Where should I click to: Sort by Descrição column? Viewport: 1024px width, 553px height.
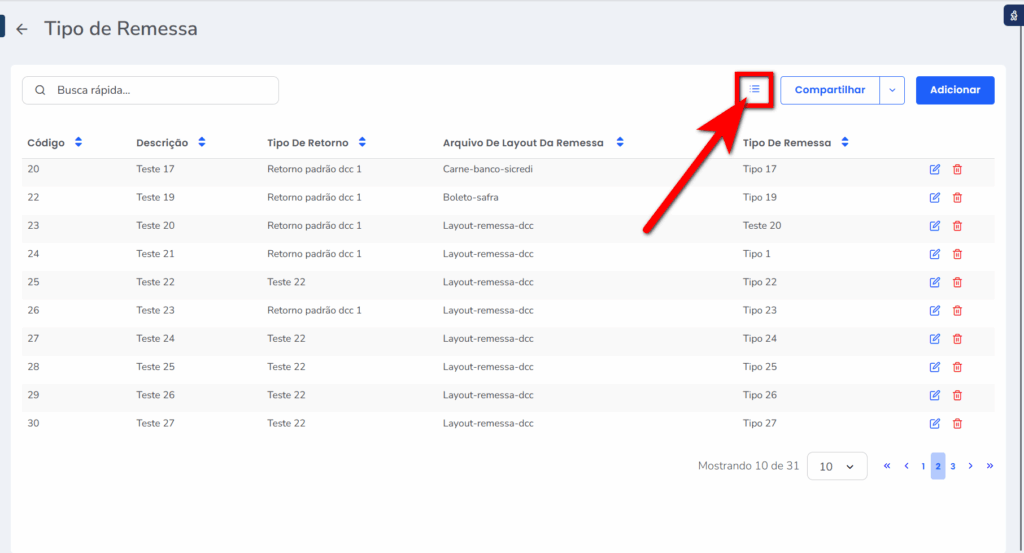[x=201, y=143]
